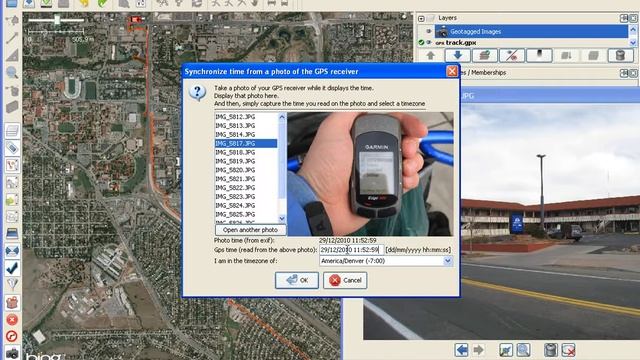Toggle the conflict panel blue arrows button
The height and width of the screenshot is (360, 640).
(12, 251)
